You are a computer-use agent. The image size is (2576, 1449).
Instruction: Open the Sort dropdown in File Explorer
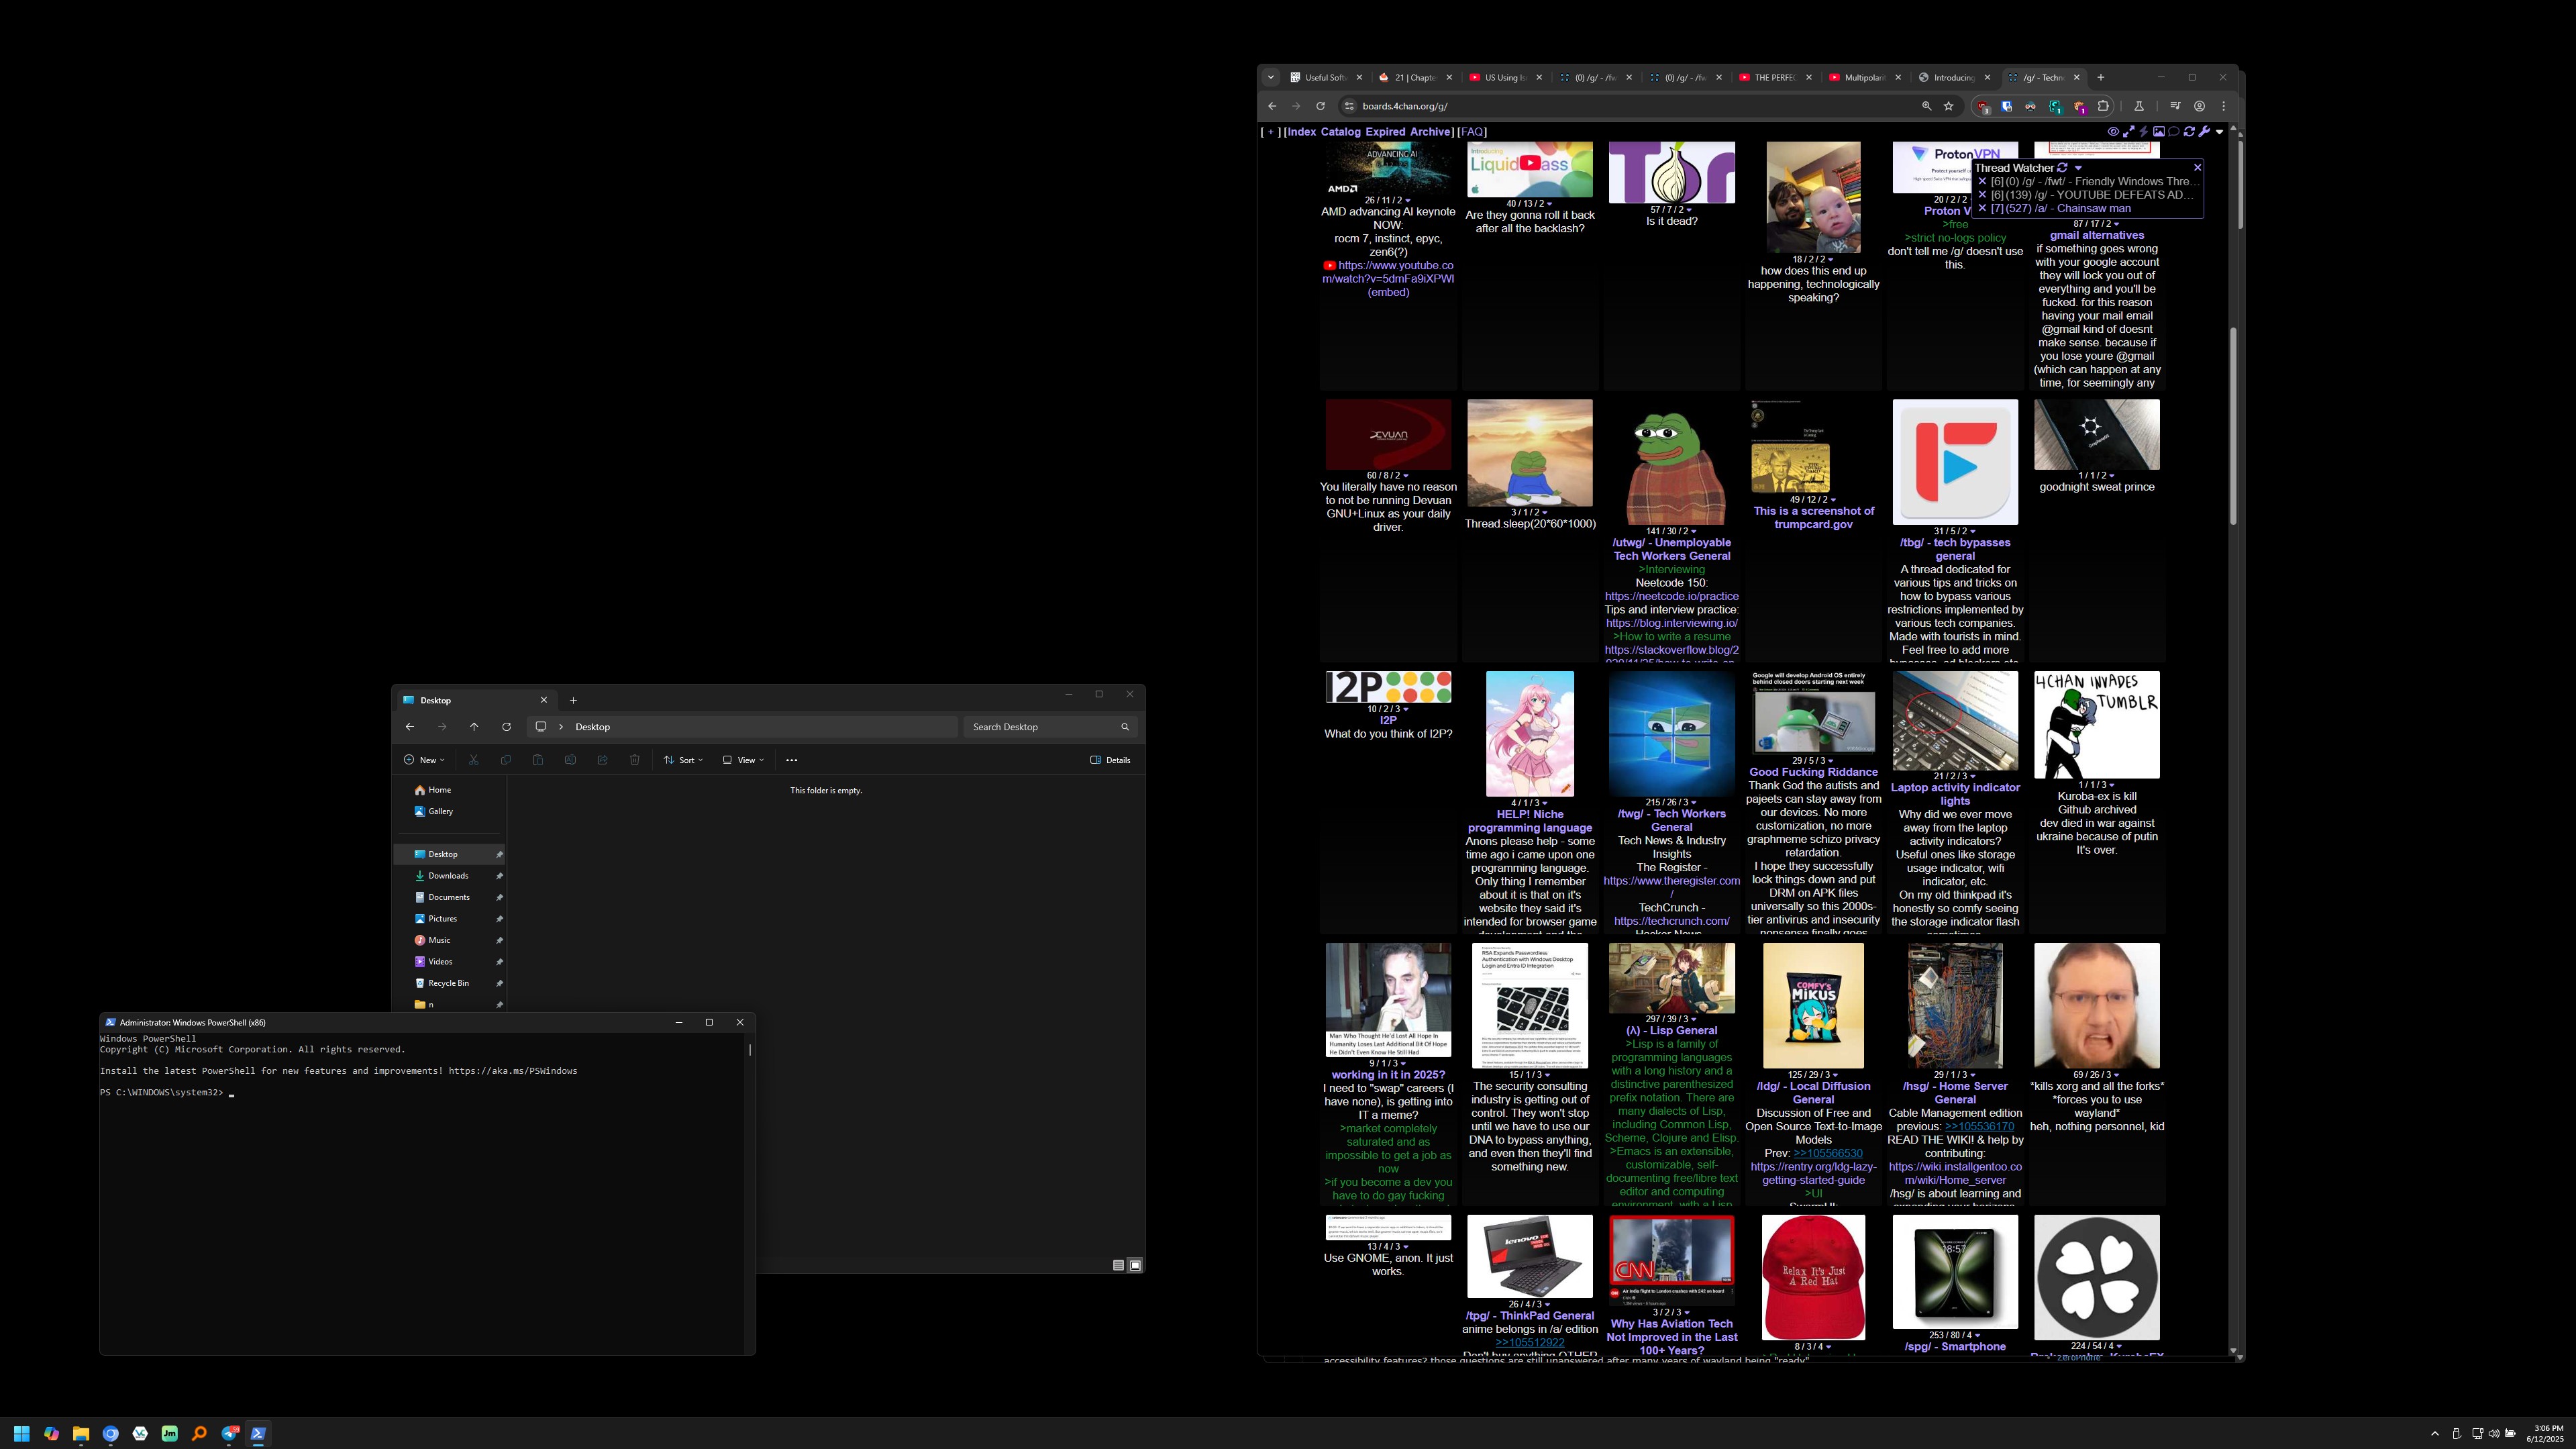click(683, 760)
